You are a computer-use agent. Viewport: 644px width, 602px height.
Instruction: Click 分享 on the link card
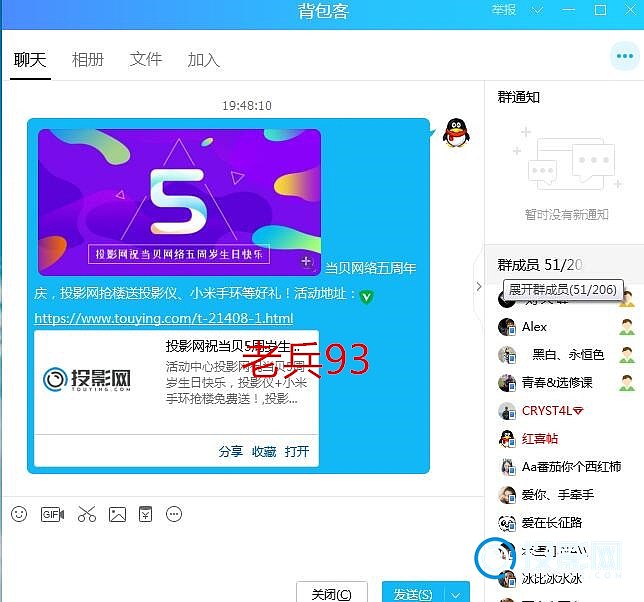click(231, 451)
